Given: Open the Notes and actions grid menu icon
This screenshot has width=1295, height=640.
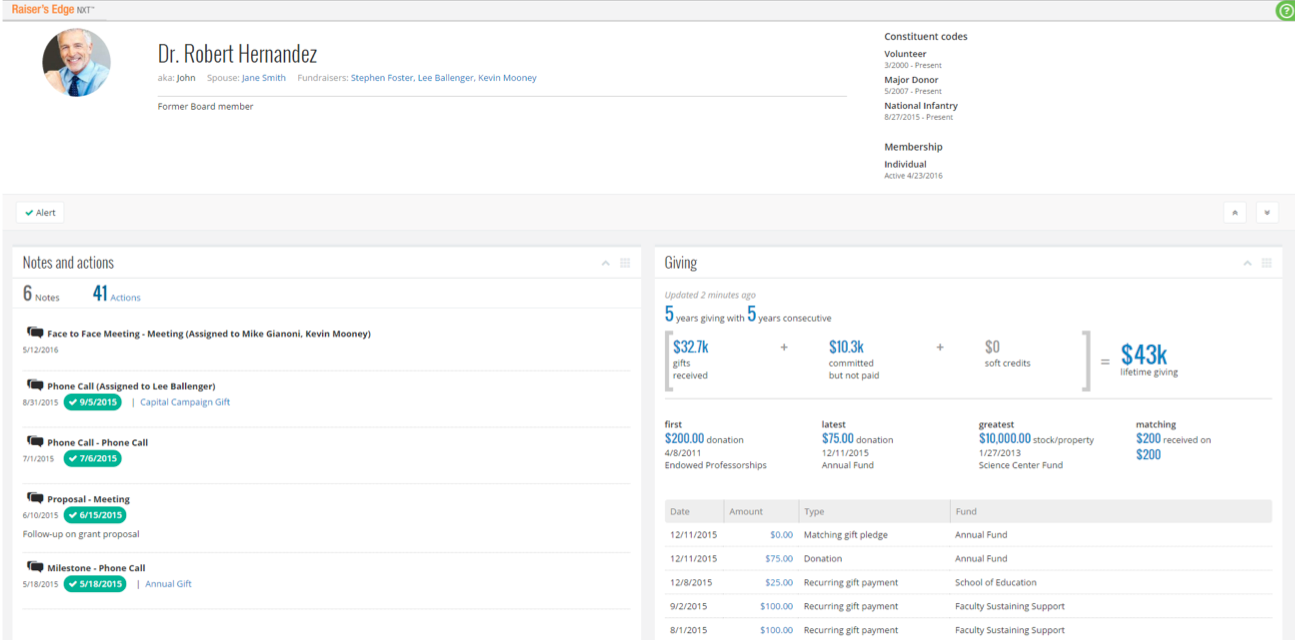Looking at the screenshot, I should coord(625,263).
